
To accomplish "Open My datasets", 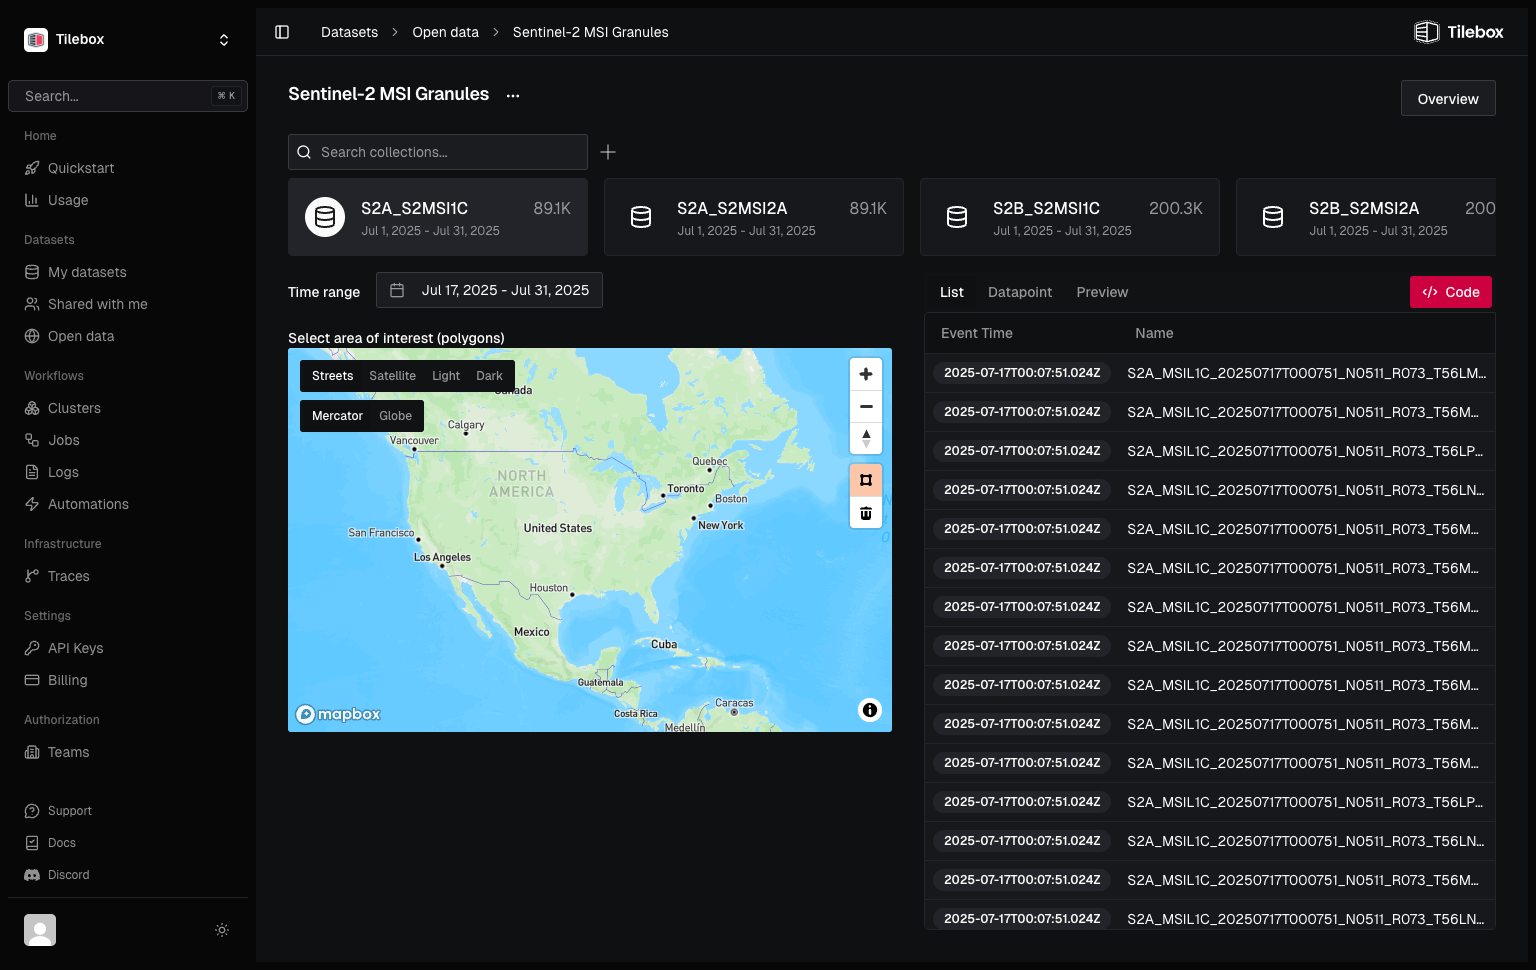I will [x=128, y=272].
